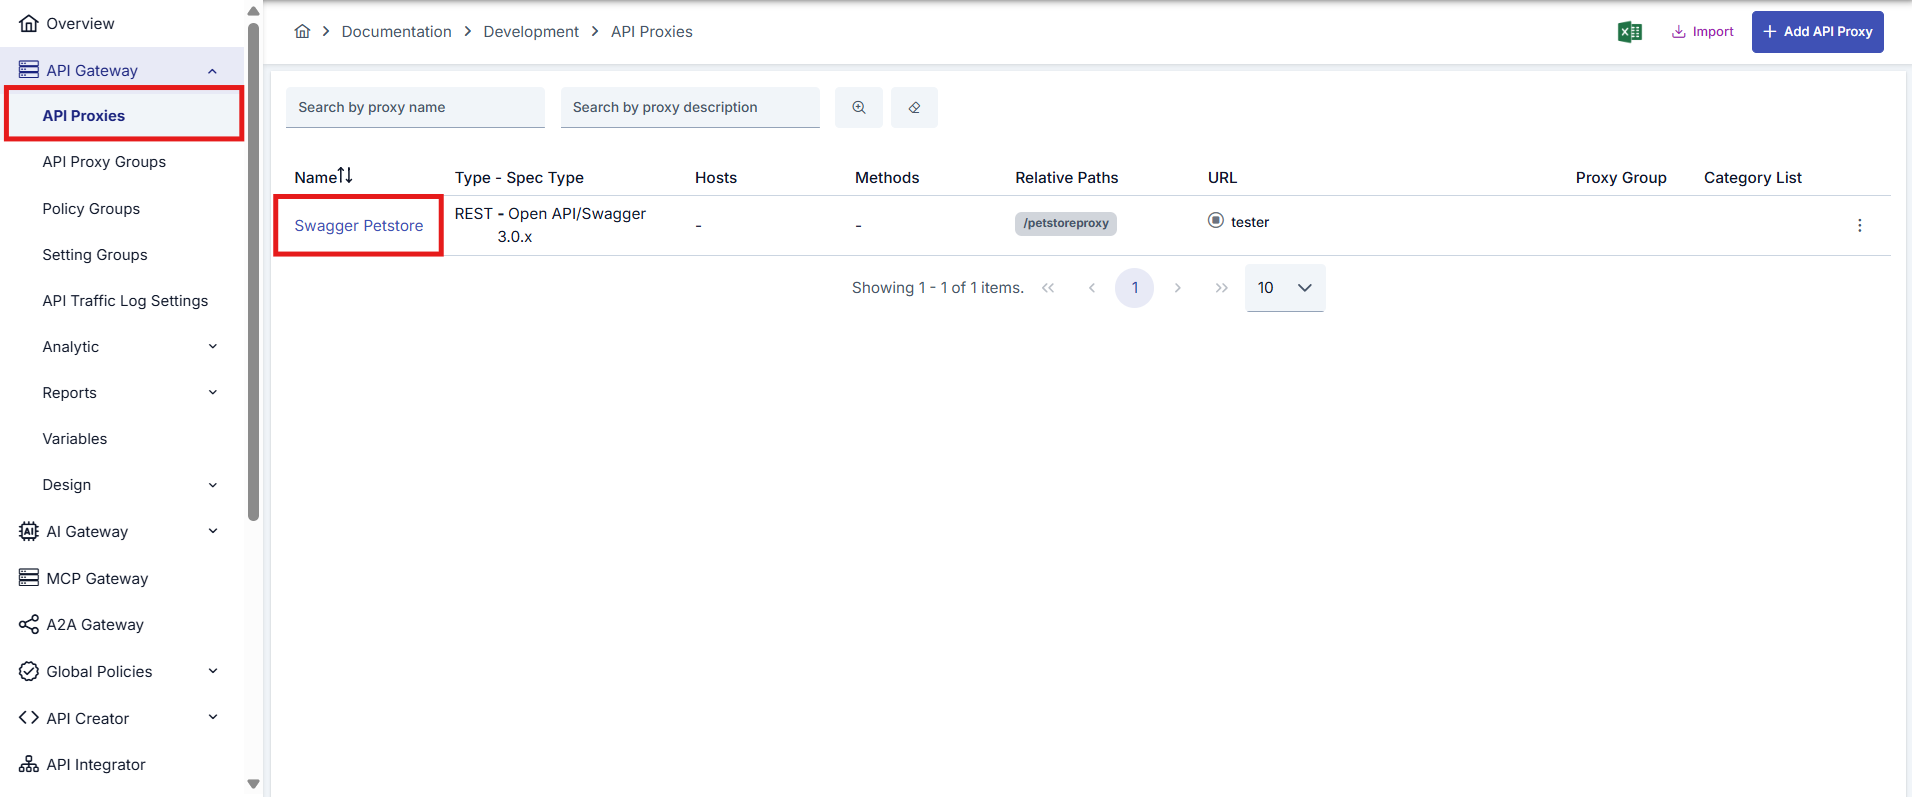The height and width of the screenshot is (797, 1912).
Task: Open API Proxy Groups
Action: [x=104, y=162]
